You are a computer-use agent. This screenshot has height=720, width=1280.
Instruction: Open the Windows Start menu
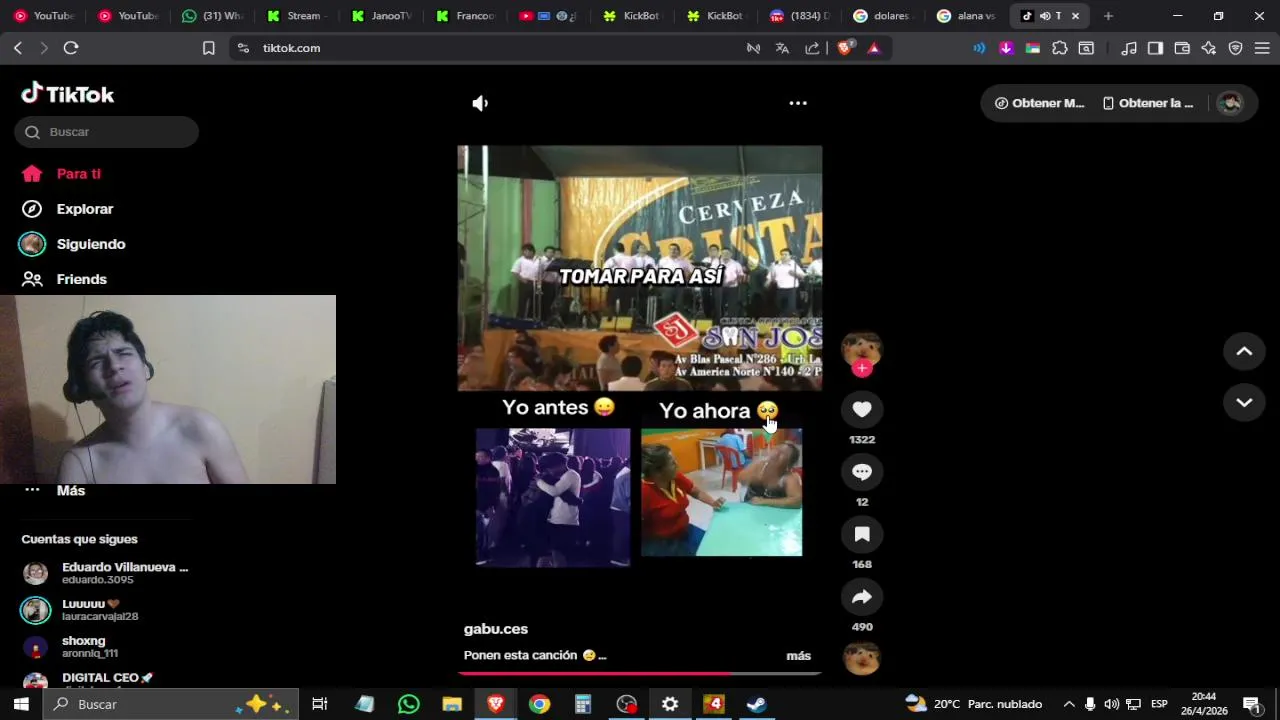pyautogui.click(x=21, y=704)
